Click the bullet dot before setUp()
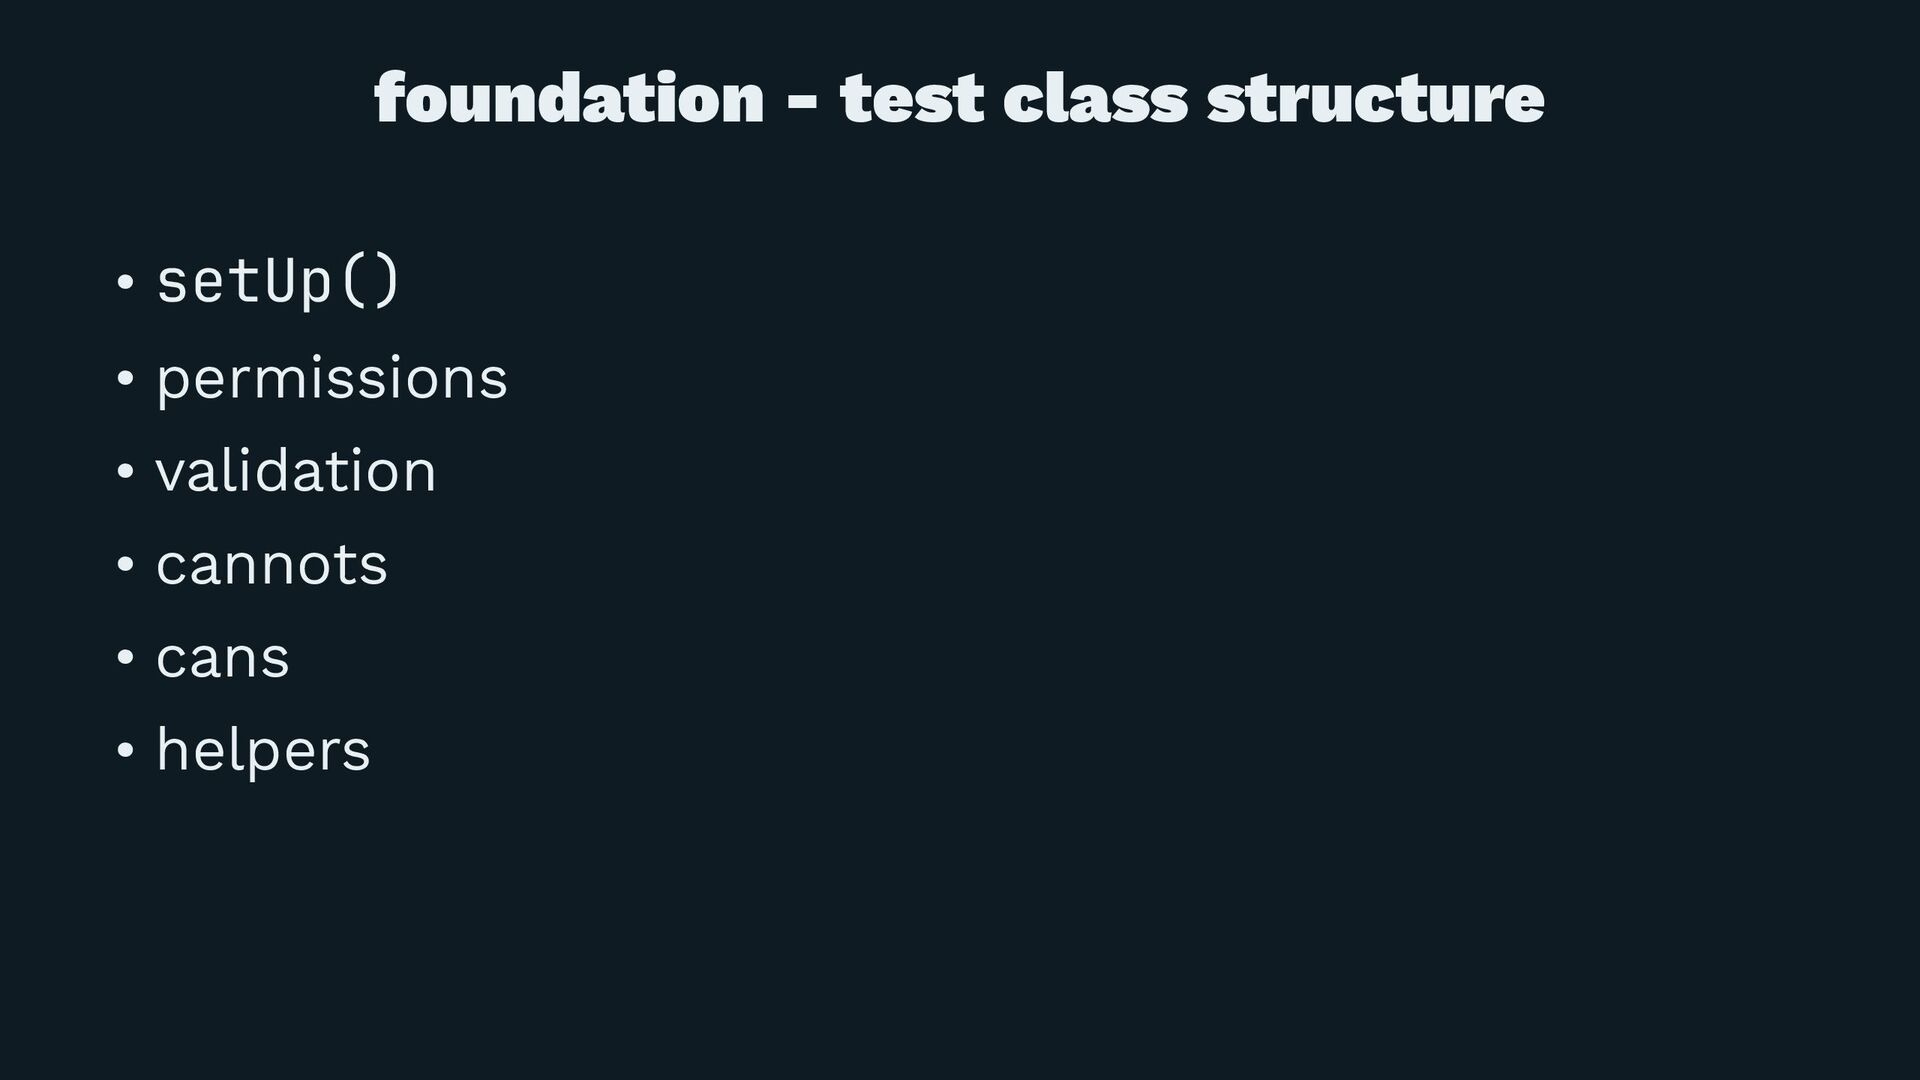This screenshot has width=1920, height=1080. click(125, 284)
